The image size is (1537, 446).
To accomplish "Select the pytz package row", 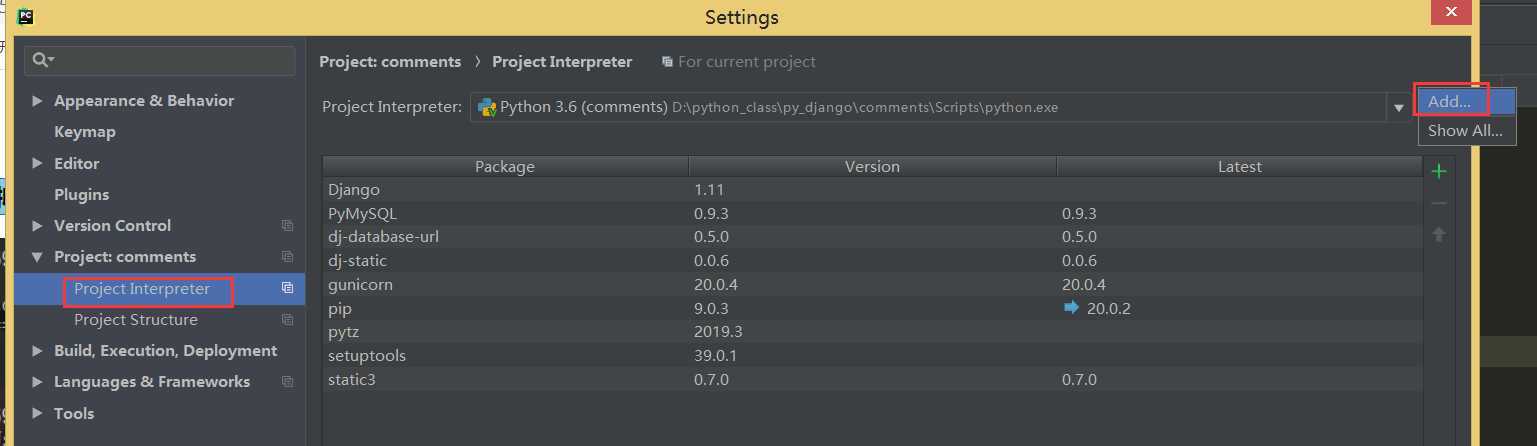I will (873, 332).
